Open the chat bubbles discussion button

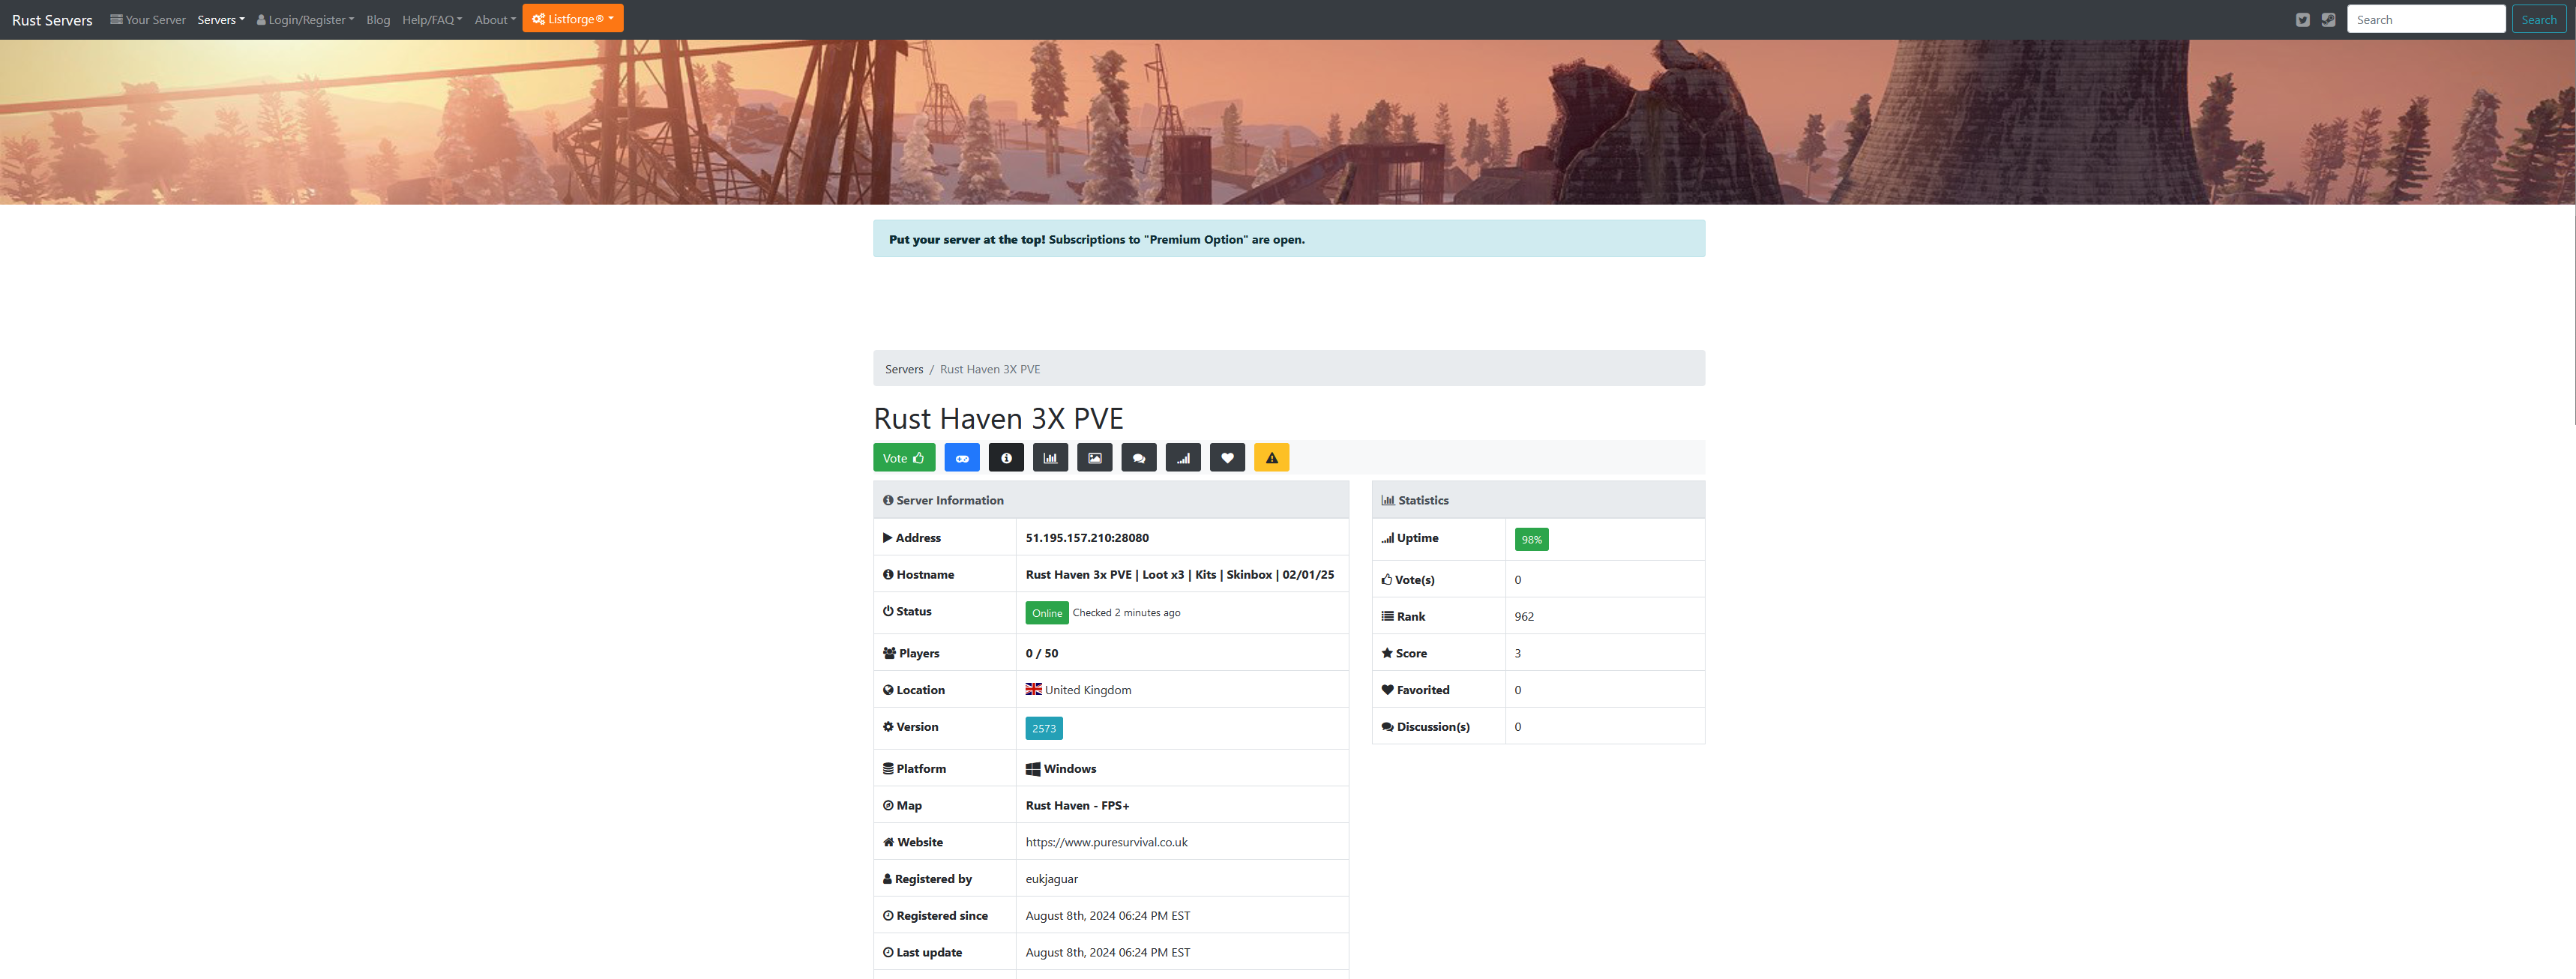pyautogui.click(x=1139, y=458)
